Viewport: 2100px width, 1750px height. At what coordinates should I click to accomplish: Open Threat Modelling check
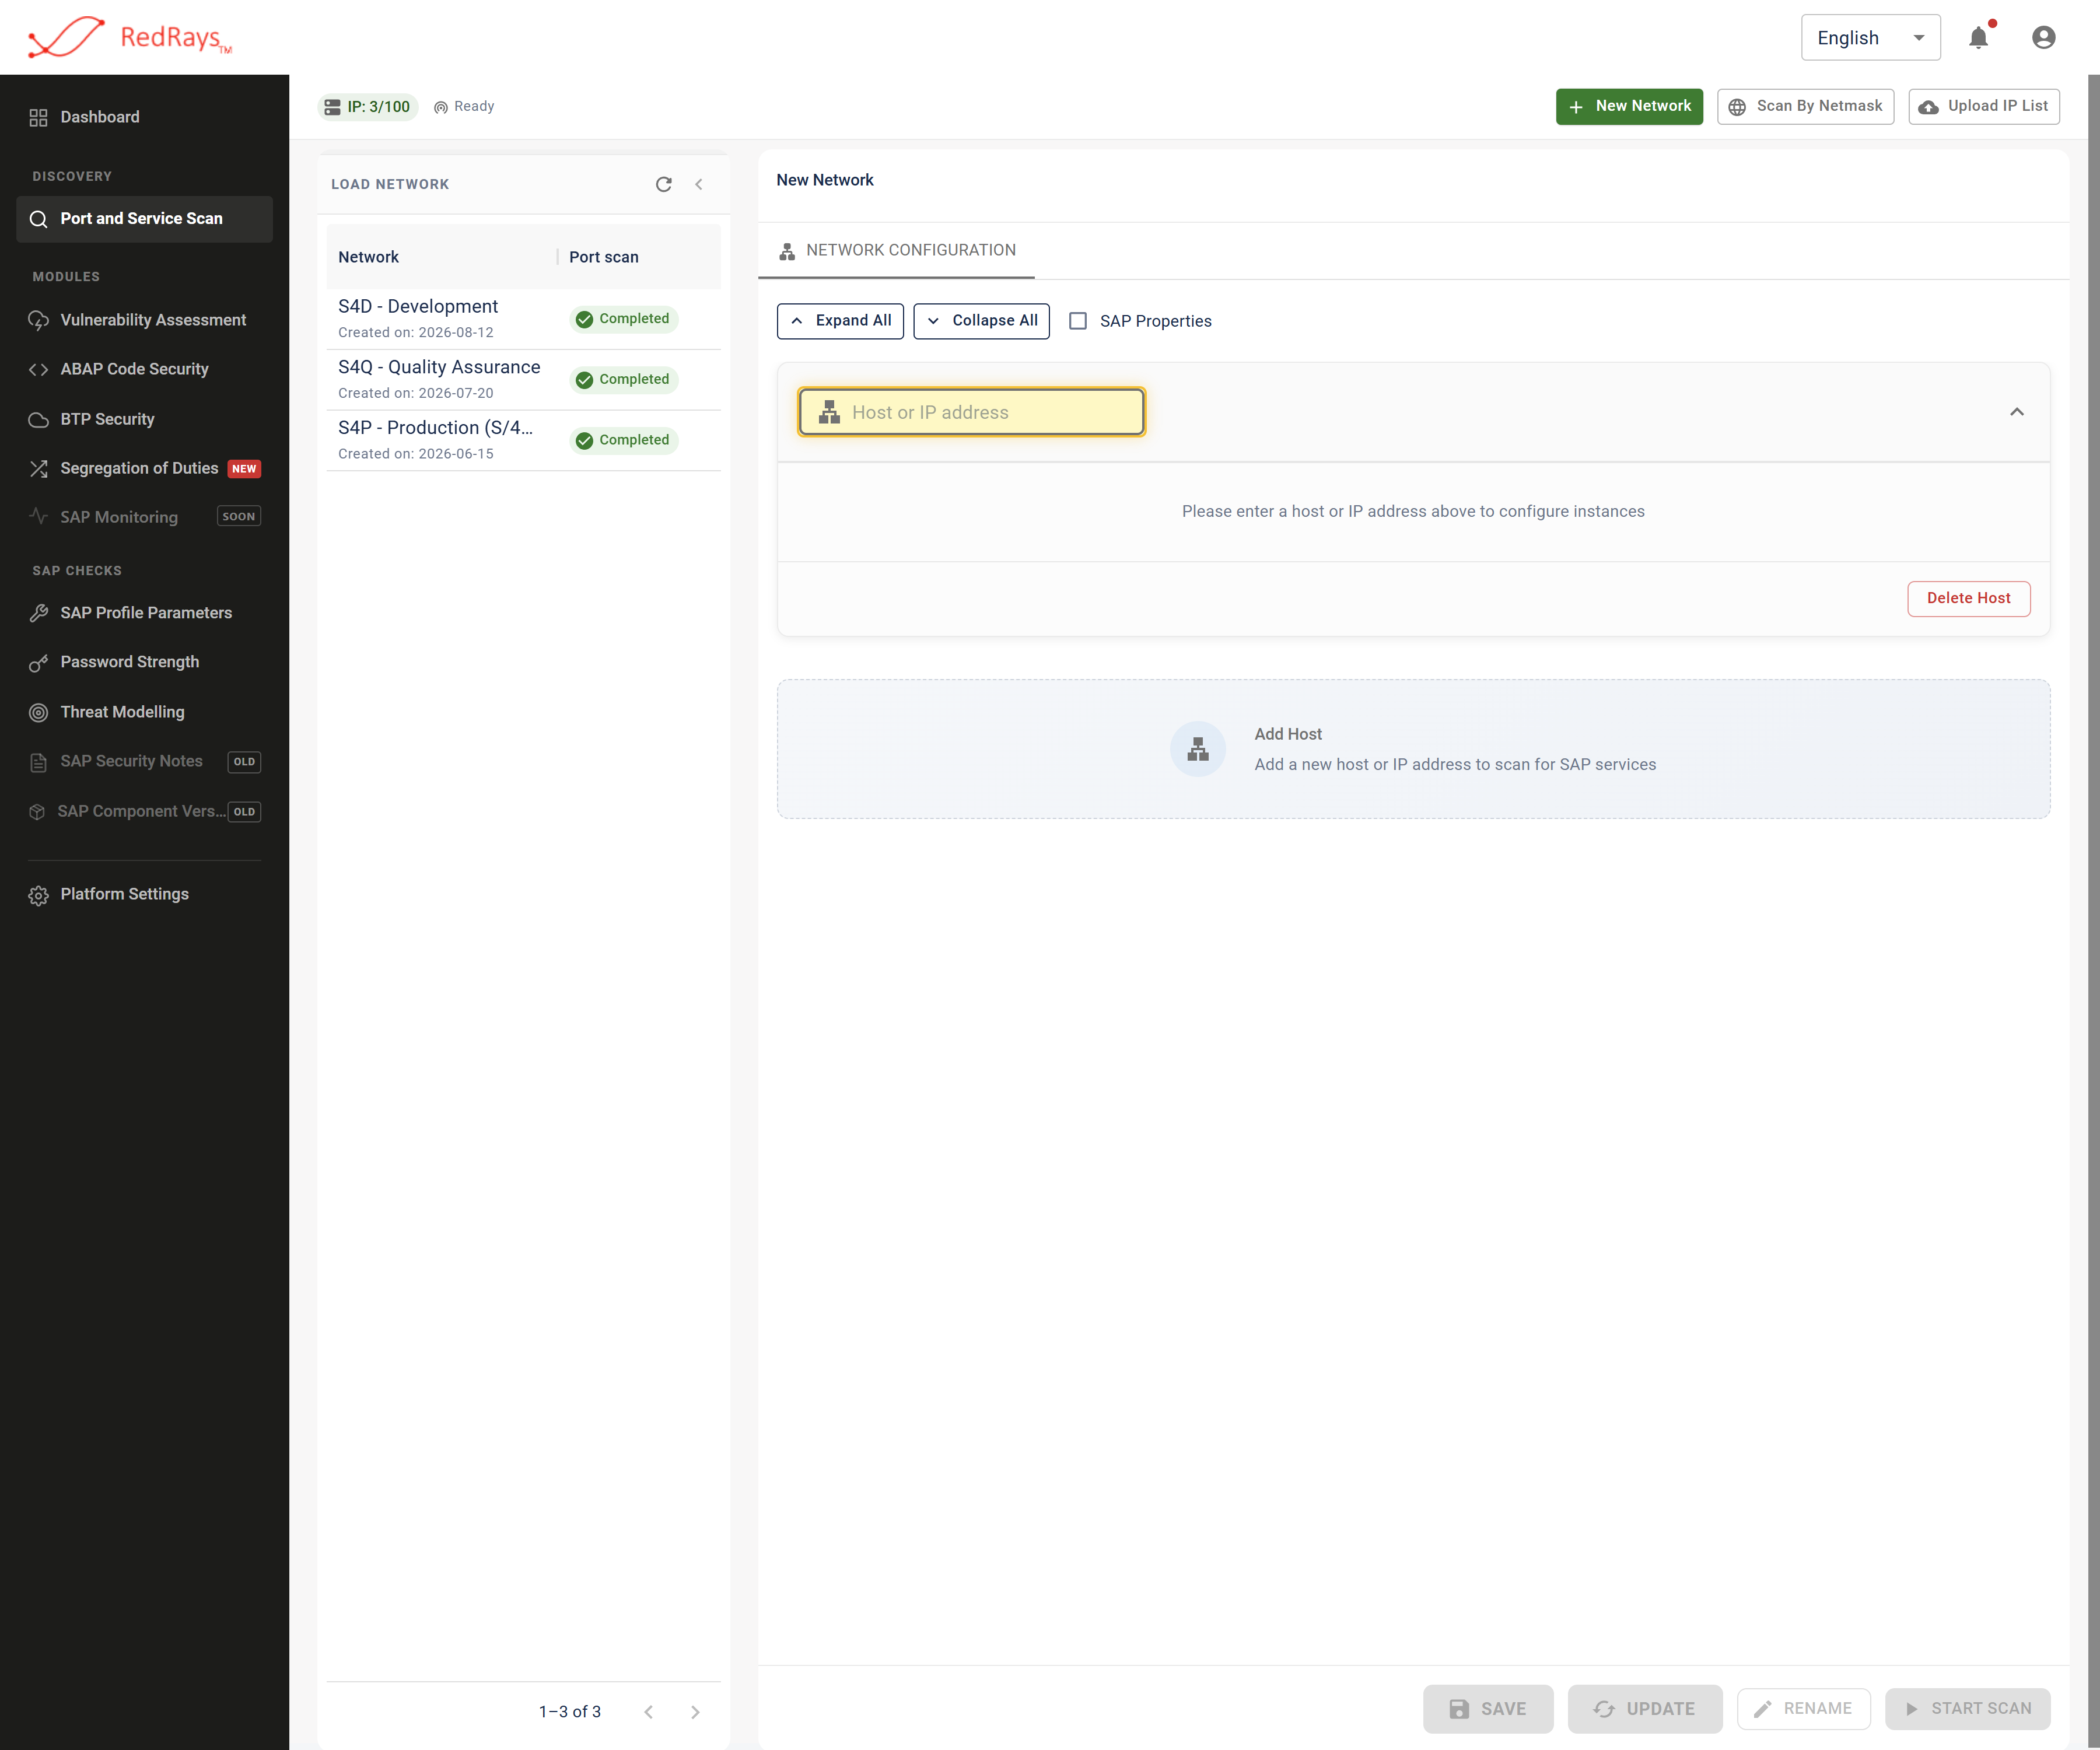coord(144,712)
